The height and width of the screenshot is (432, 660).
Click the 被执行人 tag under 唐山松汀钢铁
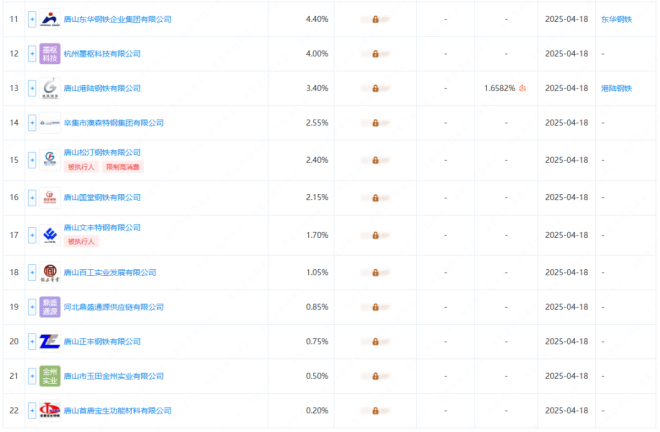[80, 167]
